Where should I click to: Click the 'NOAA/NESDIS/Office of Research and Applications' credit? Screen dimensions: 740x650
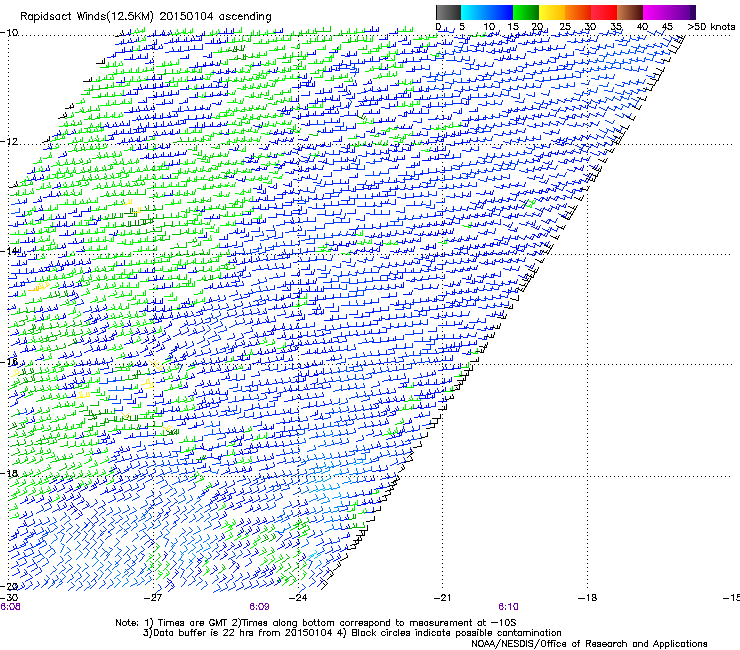pyautogui.click(x=589, y=644)
